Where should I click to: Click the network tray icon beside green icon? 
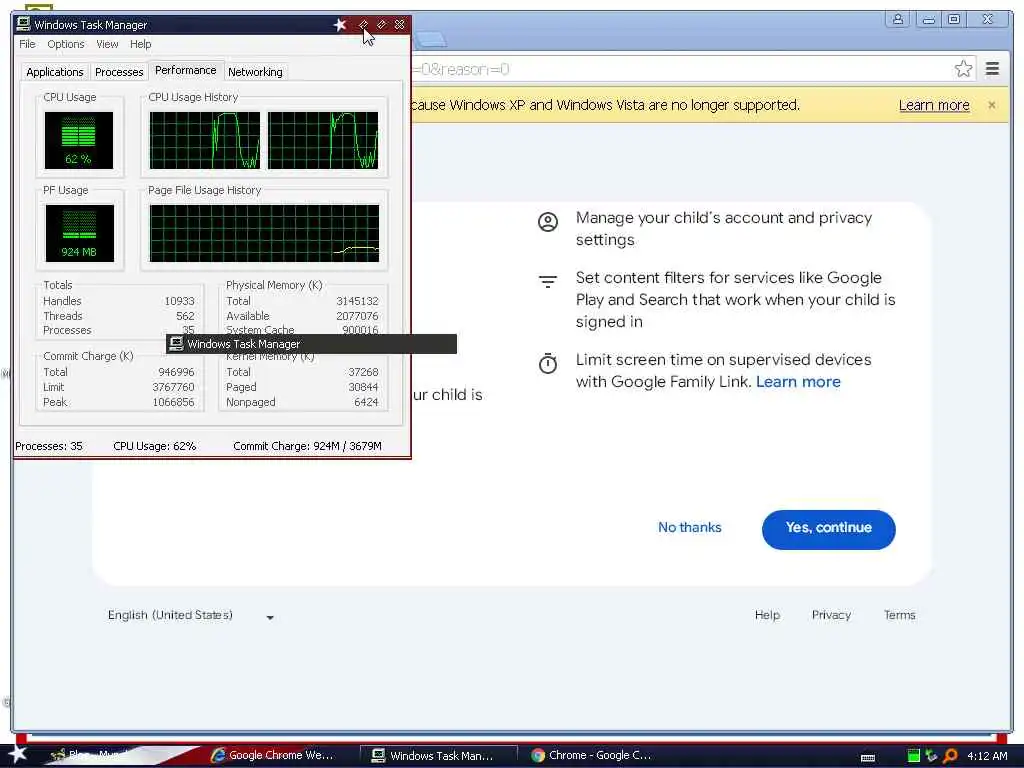tap(931, 756)
